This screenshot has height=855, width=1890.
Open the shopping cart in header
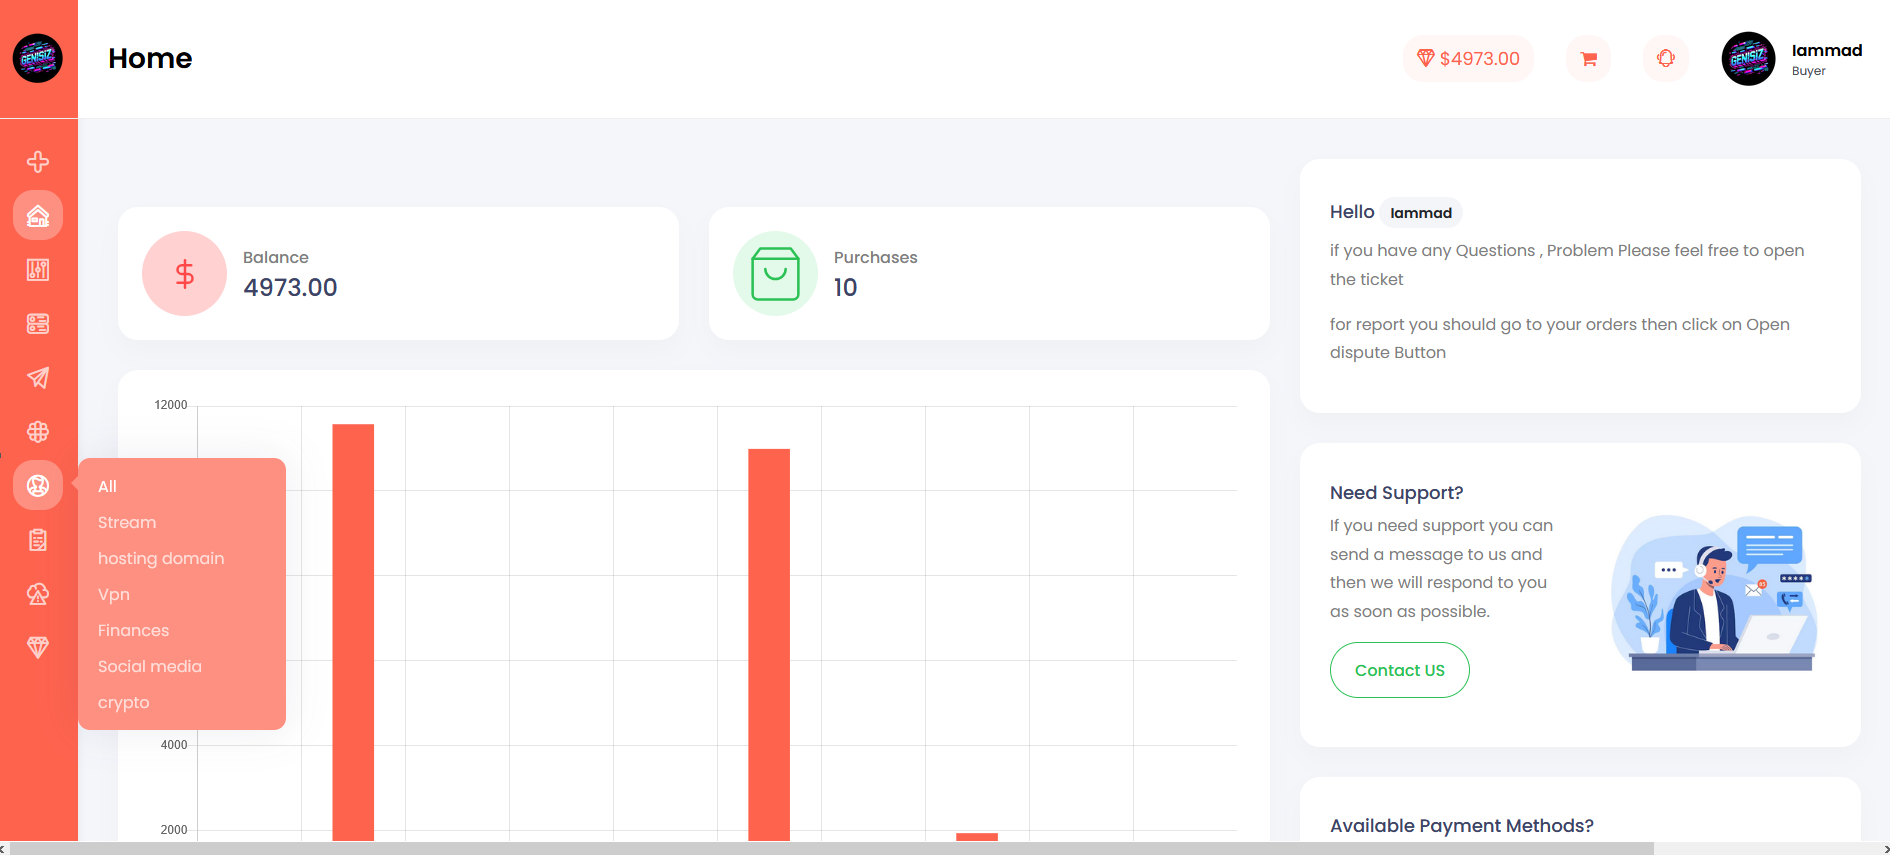pos(1588,59)
